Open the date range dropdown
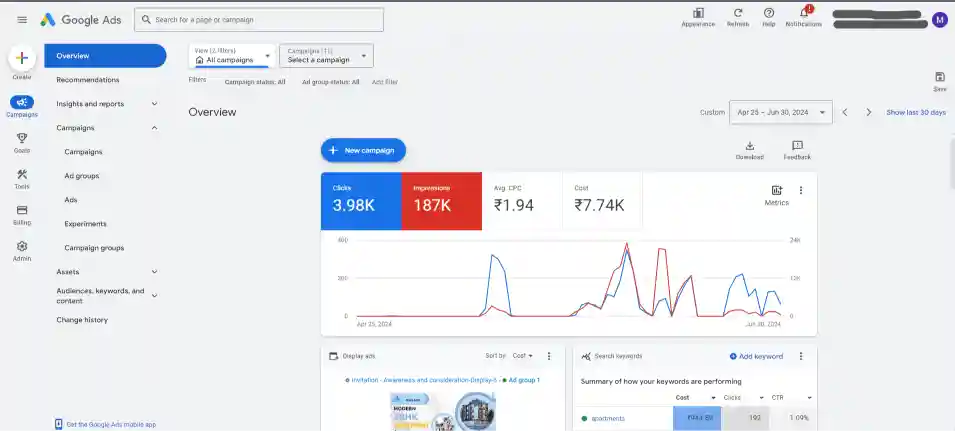This screenshot has height=431, width=955. pos(781,112)
